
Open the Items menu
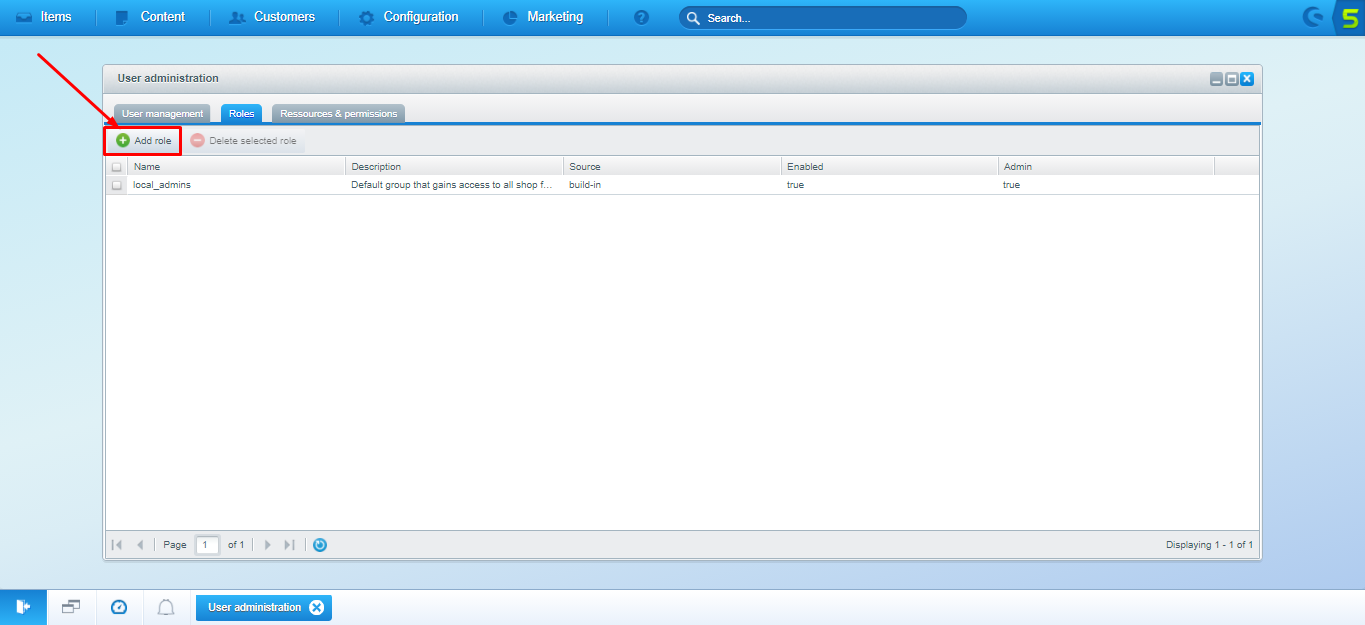tap(45, 17)
